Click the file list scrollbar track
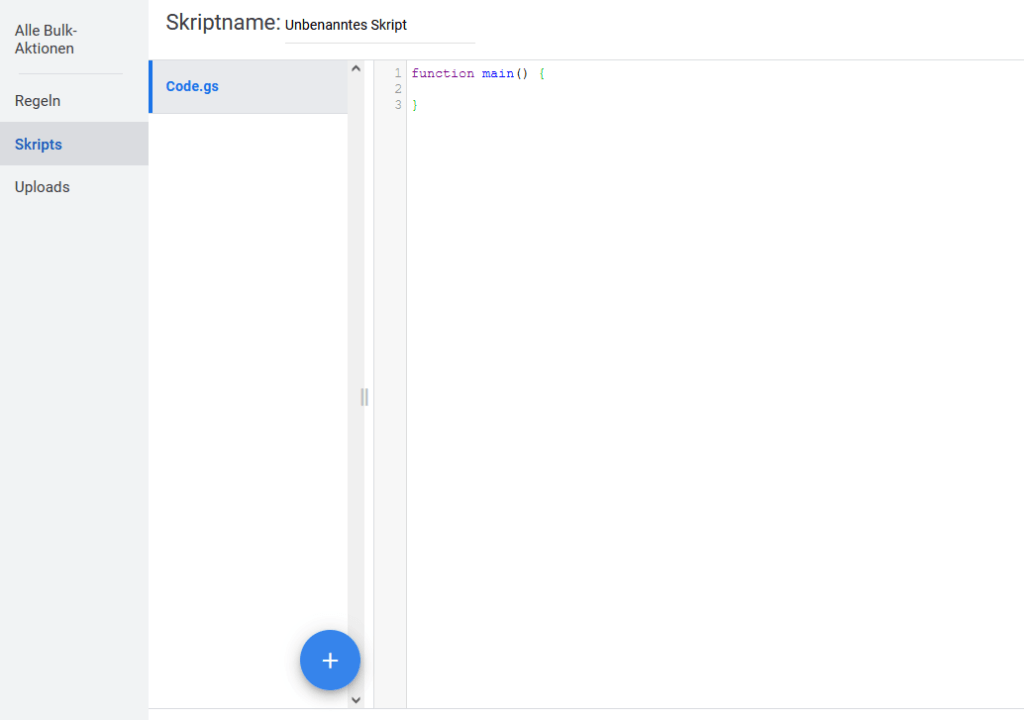Screen dimensions: 1024x720 (356, 300)
